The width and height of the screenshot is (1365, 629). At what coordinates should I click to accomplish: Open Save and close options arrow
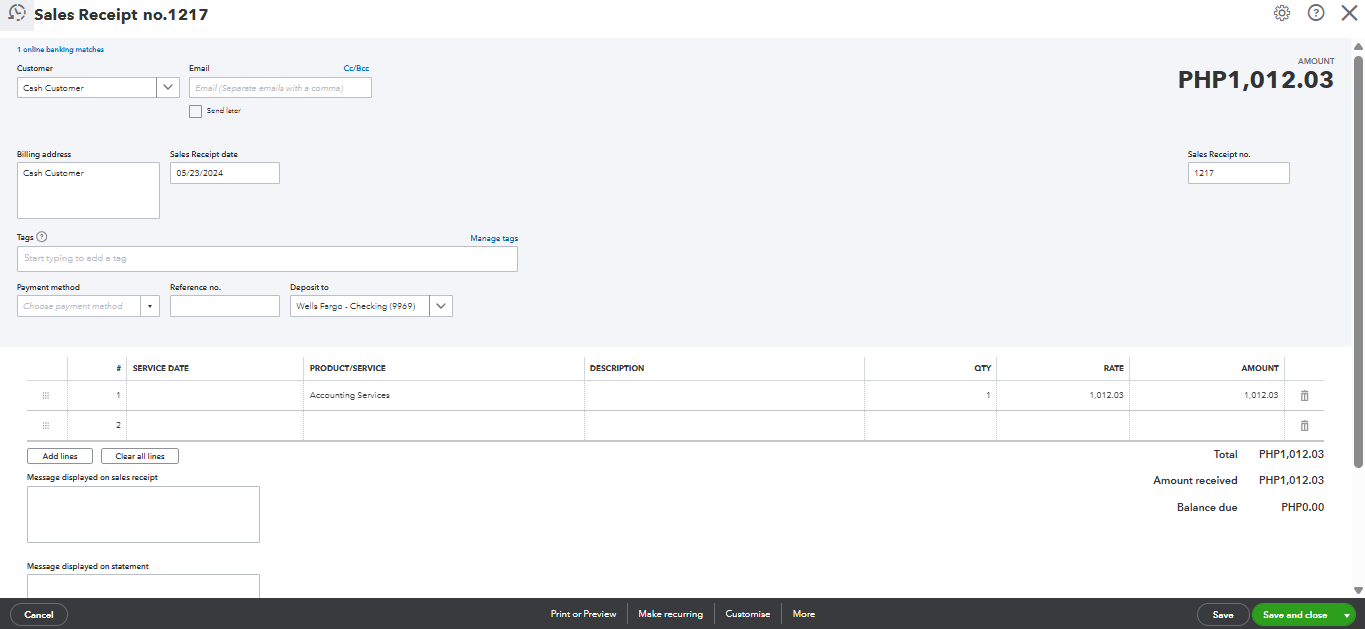[x=1348, y=615]
